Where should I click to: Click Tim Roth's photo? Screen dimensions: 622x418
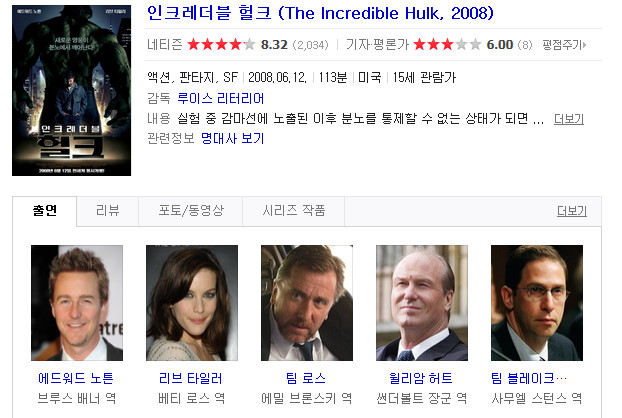pos(307,303)
